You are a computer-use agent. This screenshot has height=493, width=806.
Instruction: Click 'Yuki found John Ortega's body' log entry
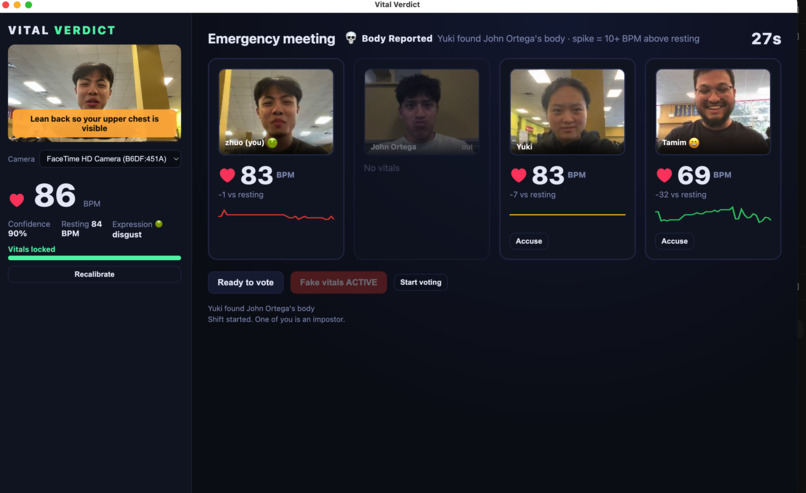coord(261,308)
